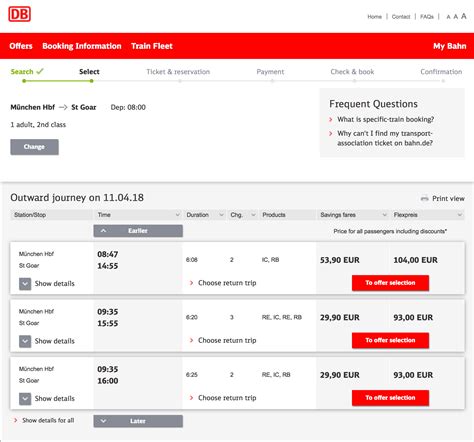
Task: Click the DB logo
Action: [20, 14]
